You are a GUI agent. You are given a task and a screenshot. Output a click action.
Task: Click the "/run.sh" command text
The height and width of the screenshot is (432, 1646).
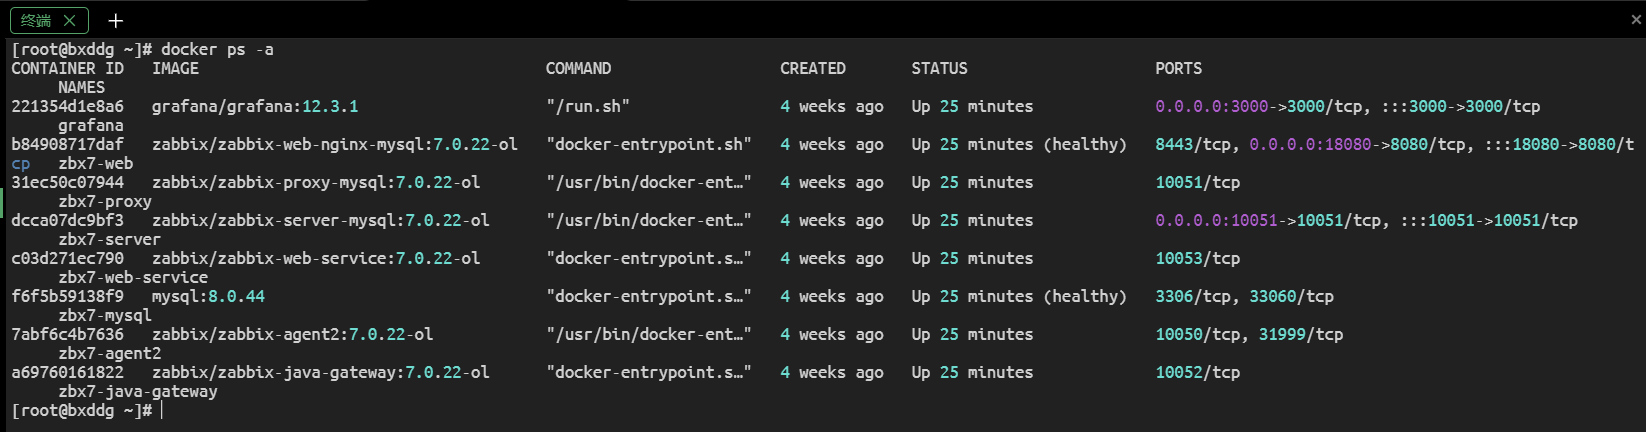point(587,107)
